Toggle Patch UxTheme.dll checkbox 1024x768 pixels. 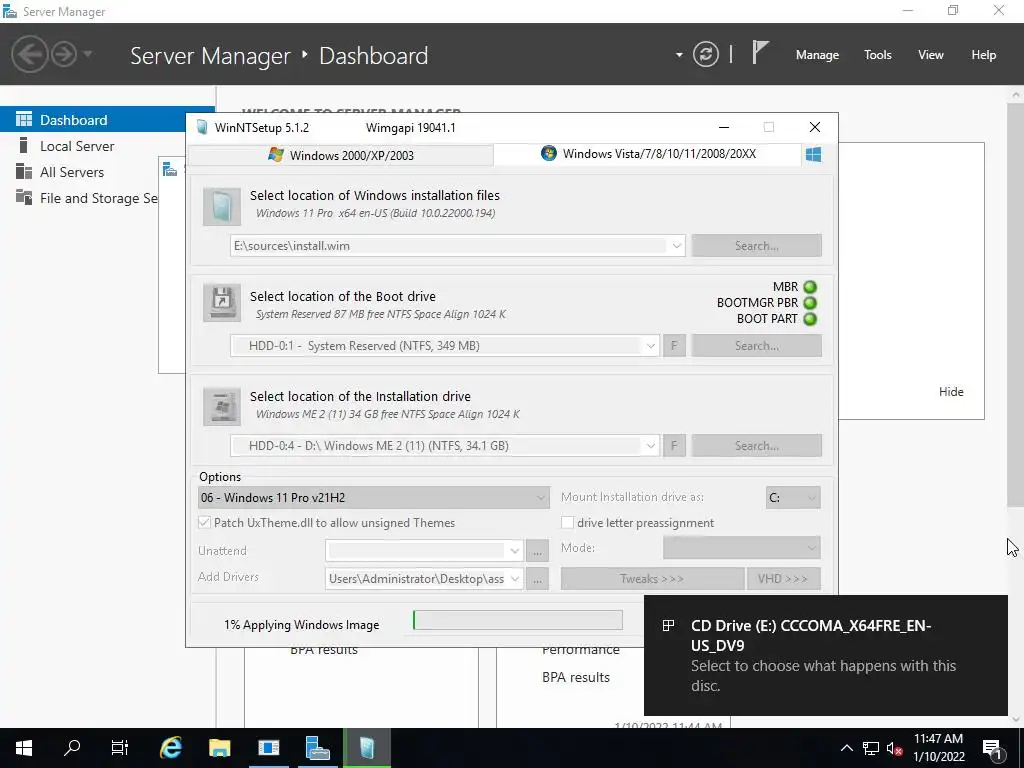point(204,522)
